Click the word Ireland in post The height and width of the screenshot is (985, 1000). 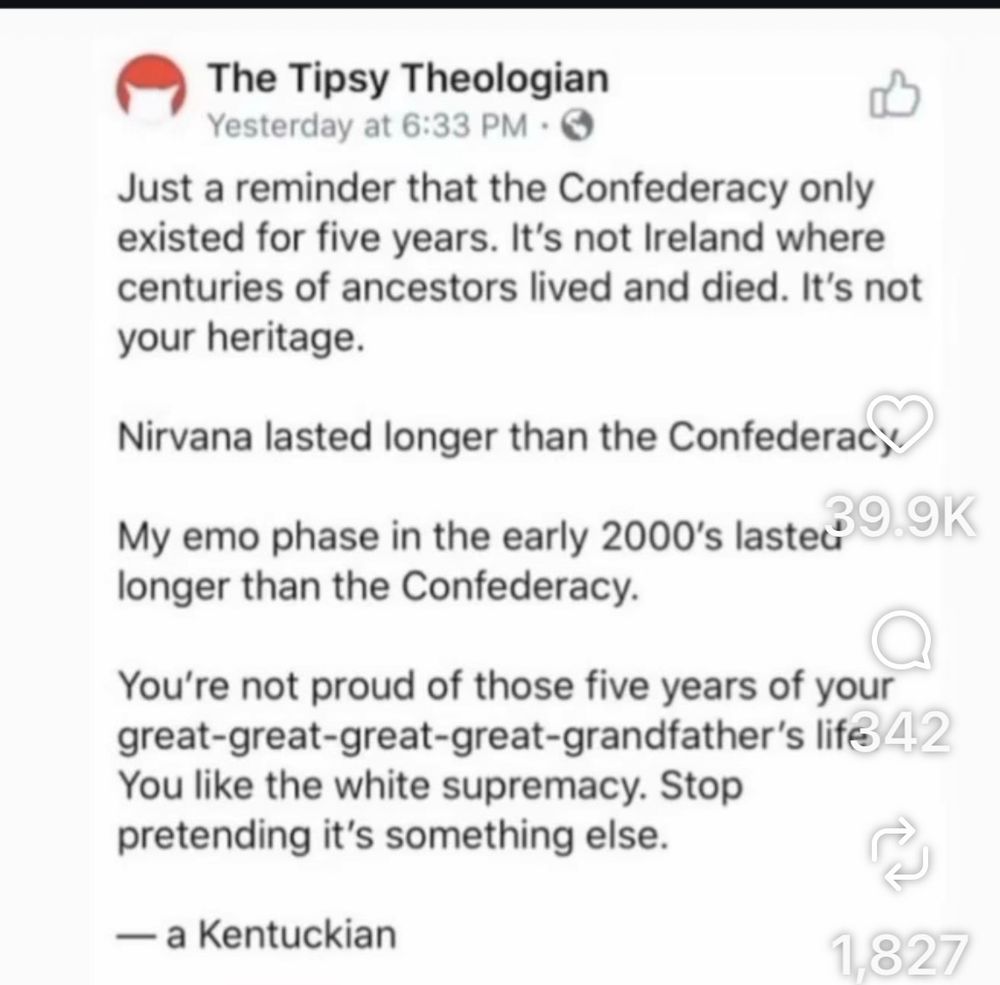click(704, 238)
